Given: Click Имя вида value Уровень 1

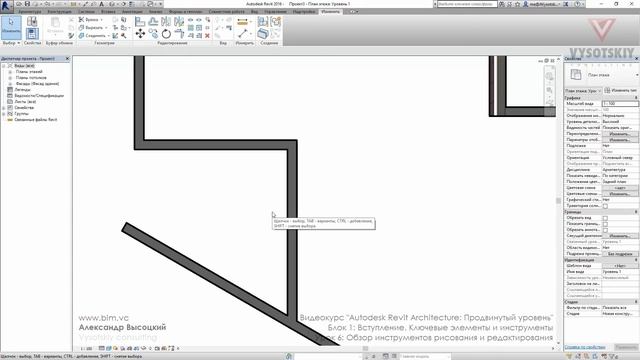Looking at the screenshot, I should click(620, 272).
